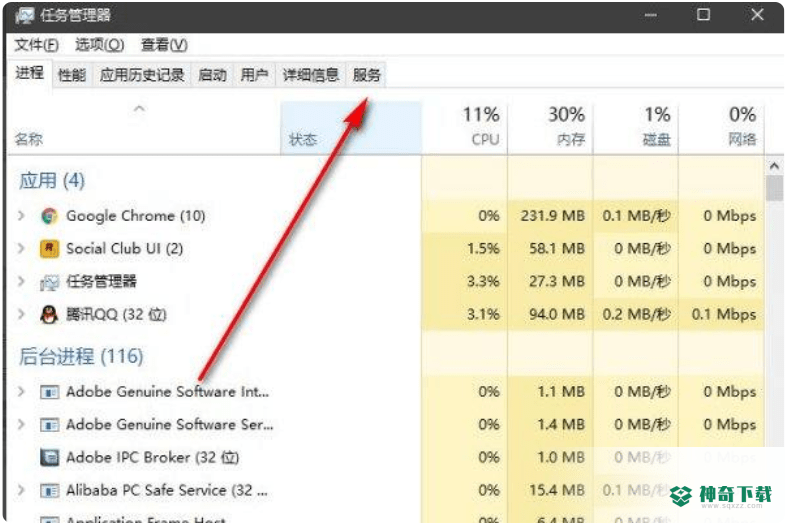Viewport: 787px width, 525px height.
Task: Expand Adobe Genuine Software Int... row
Action: pyautogui.click(x=21, y=391)
